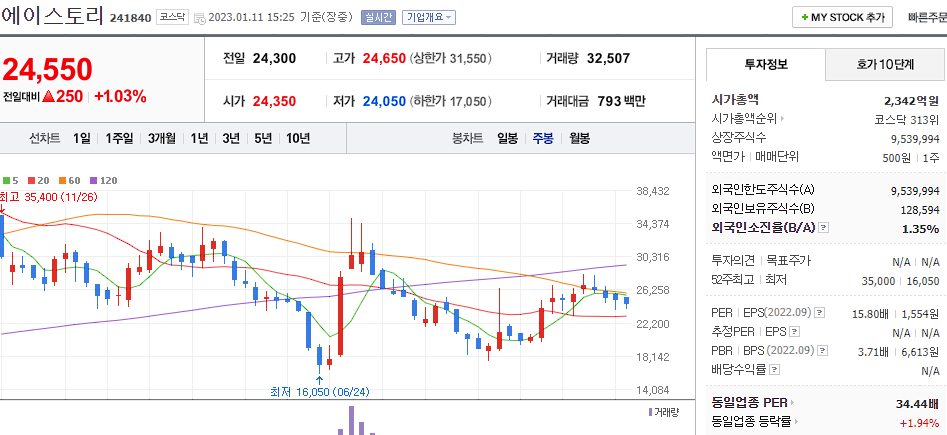This screenshot has height=435, width=947.
Task: Click the 최저 16,050 (06/24) chart marker
Action: coord(319,392)
